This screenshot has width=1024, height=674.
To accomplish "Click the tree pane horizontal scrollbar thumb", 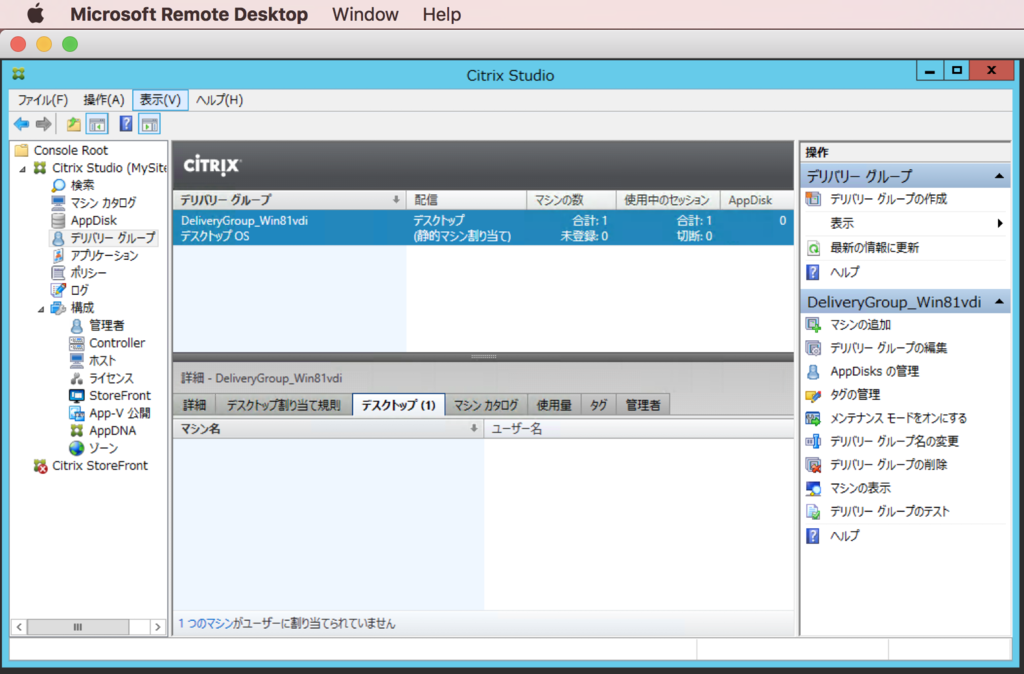I will 78,627.
